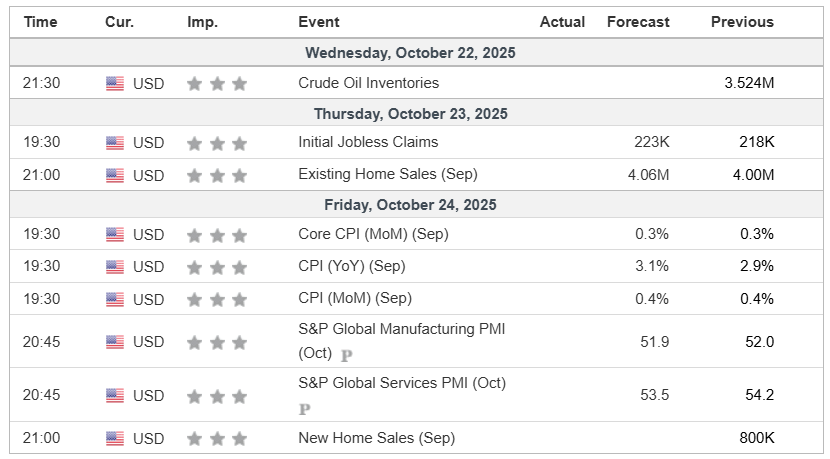Screen dimensions: 830x459
Task: Click the Previous column header
Action: (742, 22)
